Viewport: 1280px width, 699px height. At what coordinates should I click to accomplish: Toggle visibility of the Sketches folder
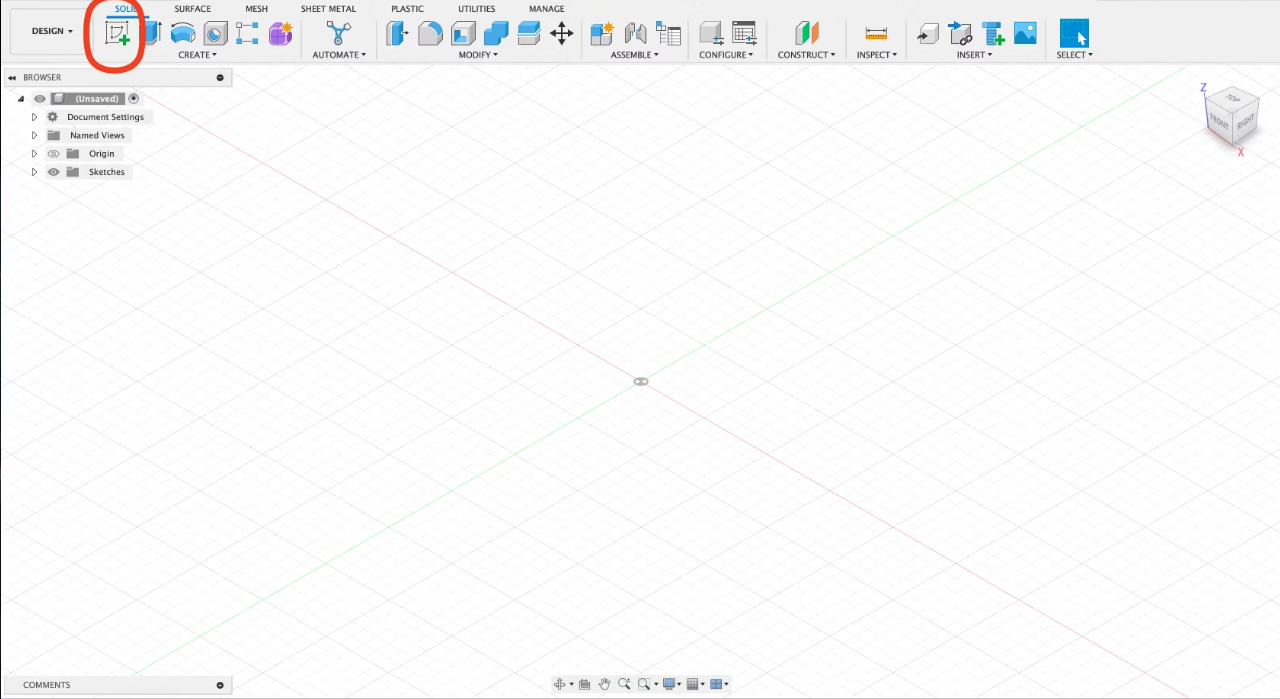click(54, 172)
